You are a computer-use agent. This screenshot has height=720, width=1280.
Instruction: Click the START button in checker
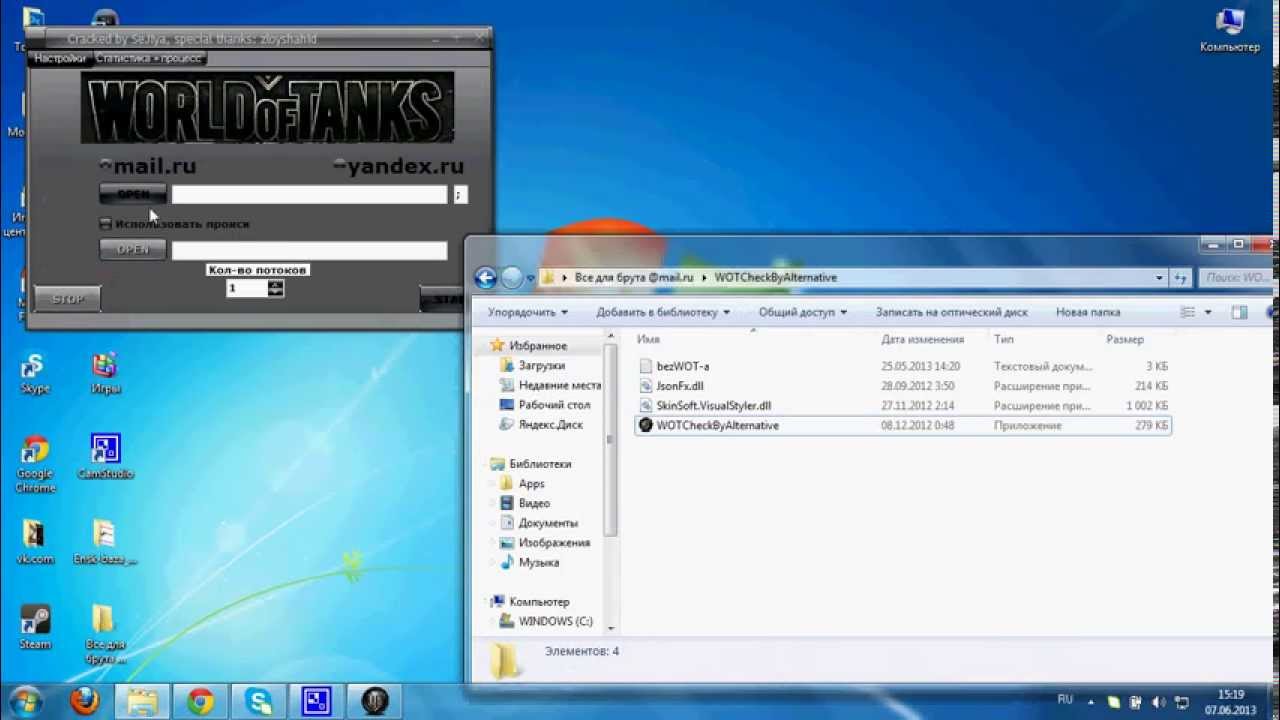coord(444,299)
